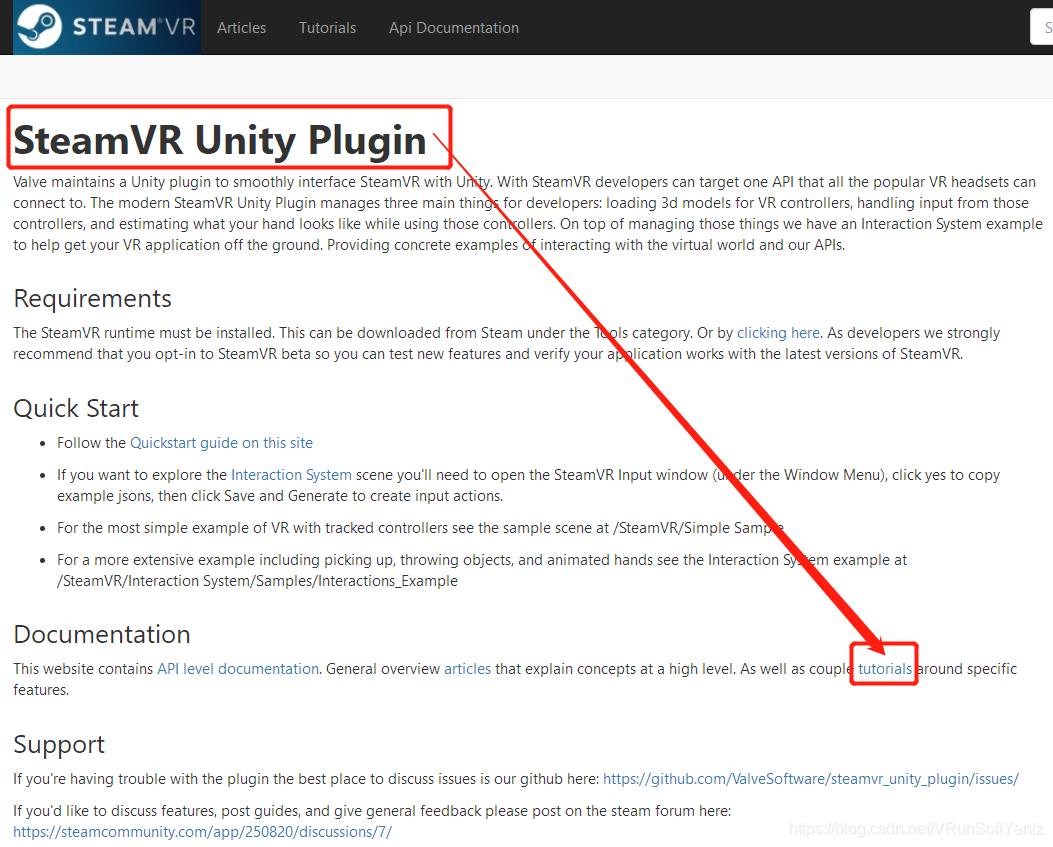Screen dimensions: 1053x847
Task: Follow the 'articles' link in Documentation
Action: tap(467, 669)
